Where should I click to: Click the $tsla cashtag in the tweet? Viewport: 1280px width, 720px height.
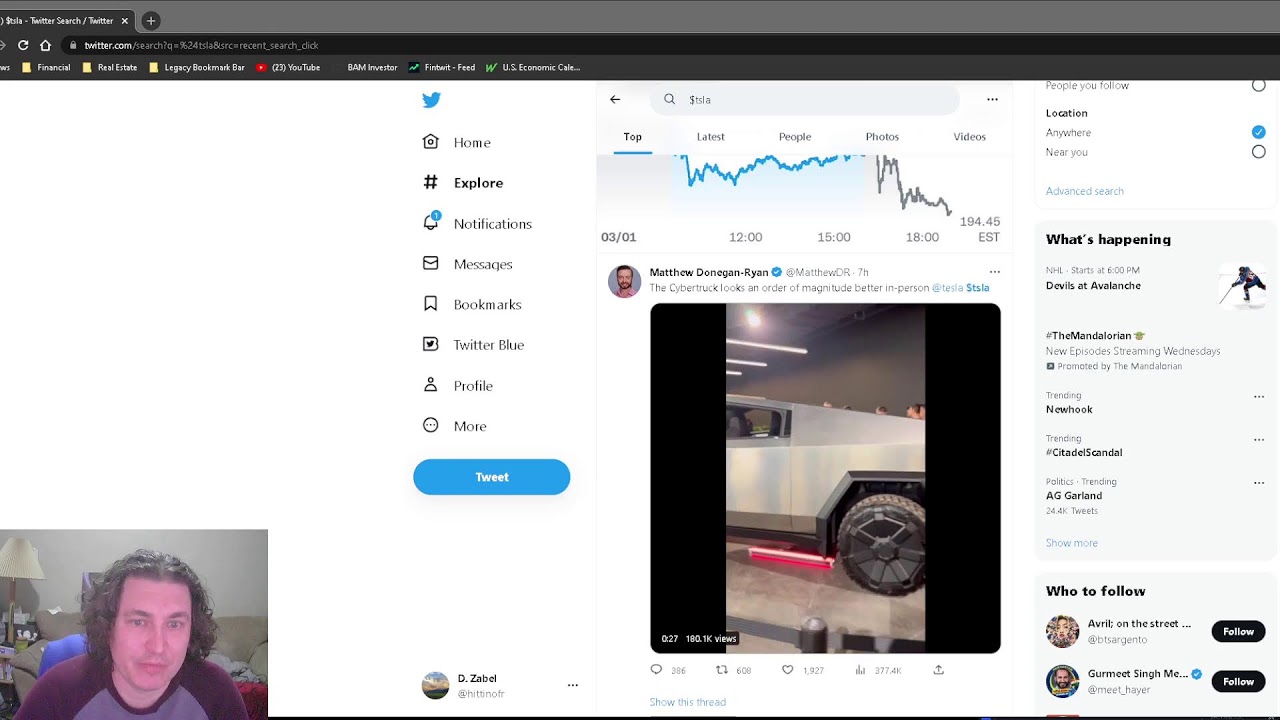pyautogui.click(x=978, y=288)
